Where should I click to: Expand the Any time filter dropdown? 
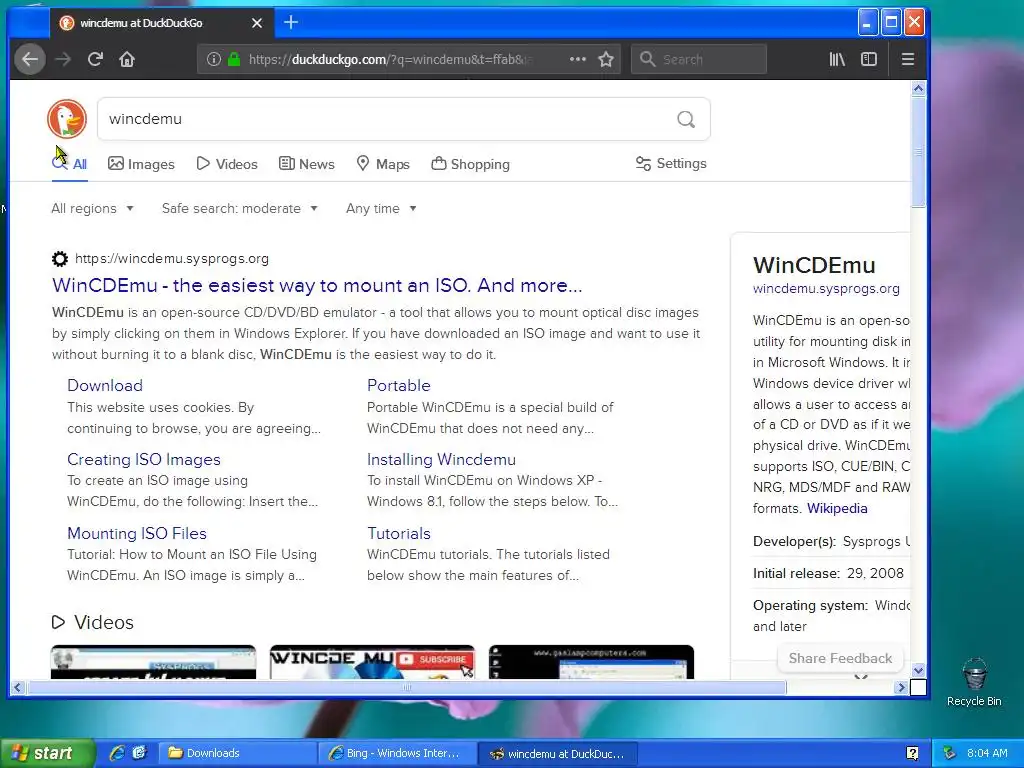(x=381, y=208)
